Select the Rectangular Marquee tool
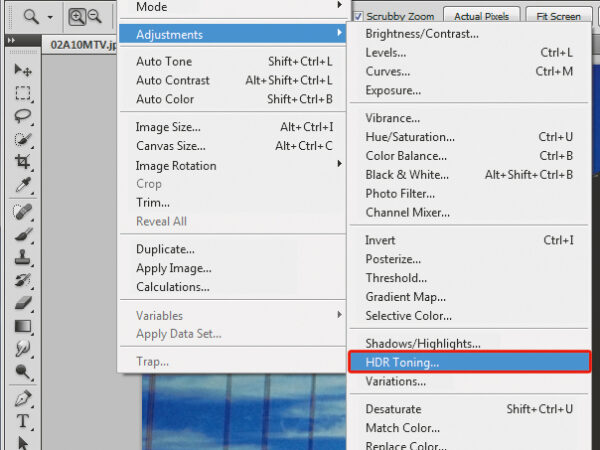The image size is (600, 450). click(23, 93)
